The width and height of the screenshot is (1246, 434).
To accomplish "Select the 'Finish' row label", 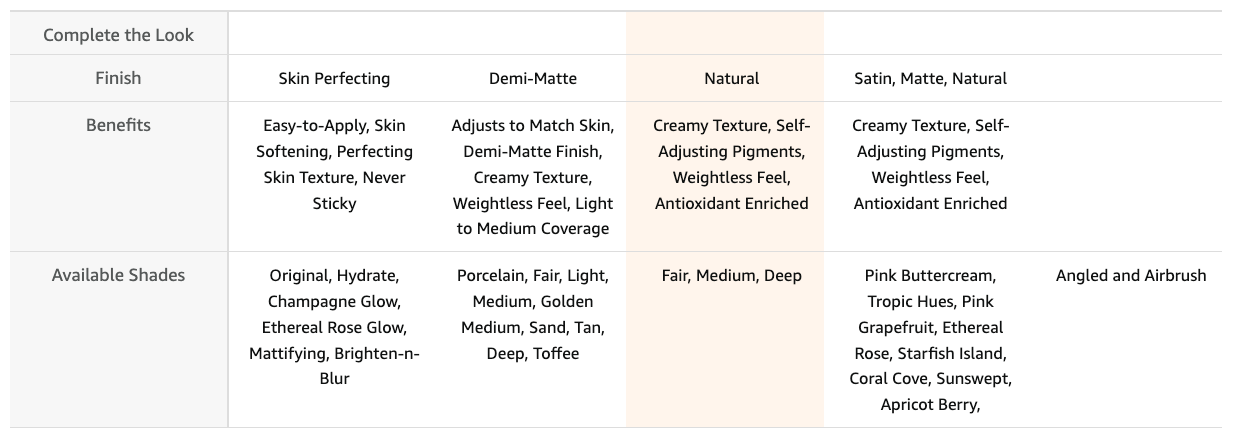I will [x=118, y=78].
